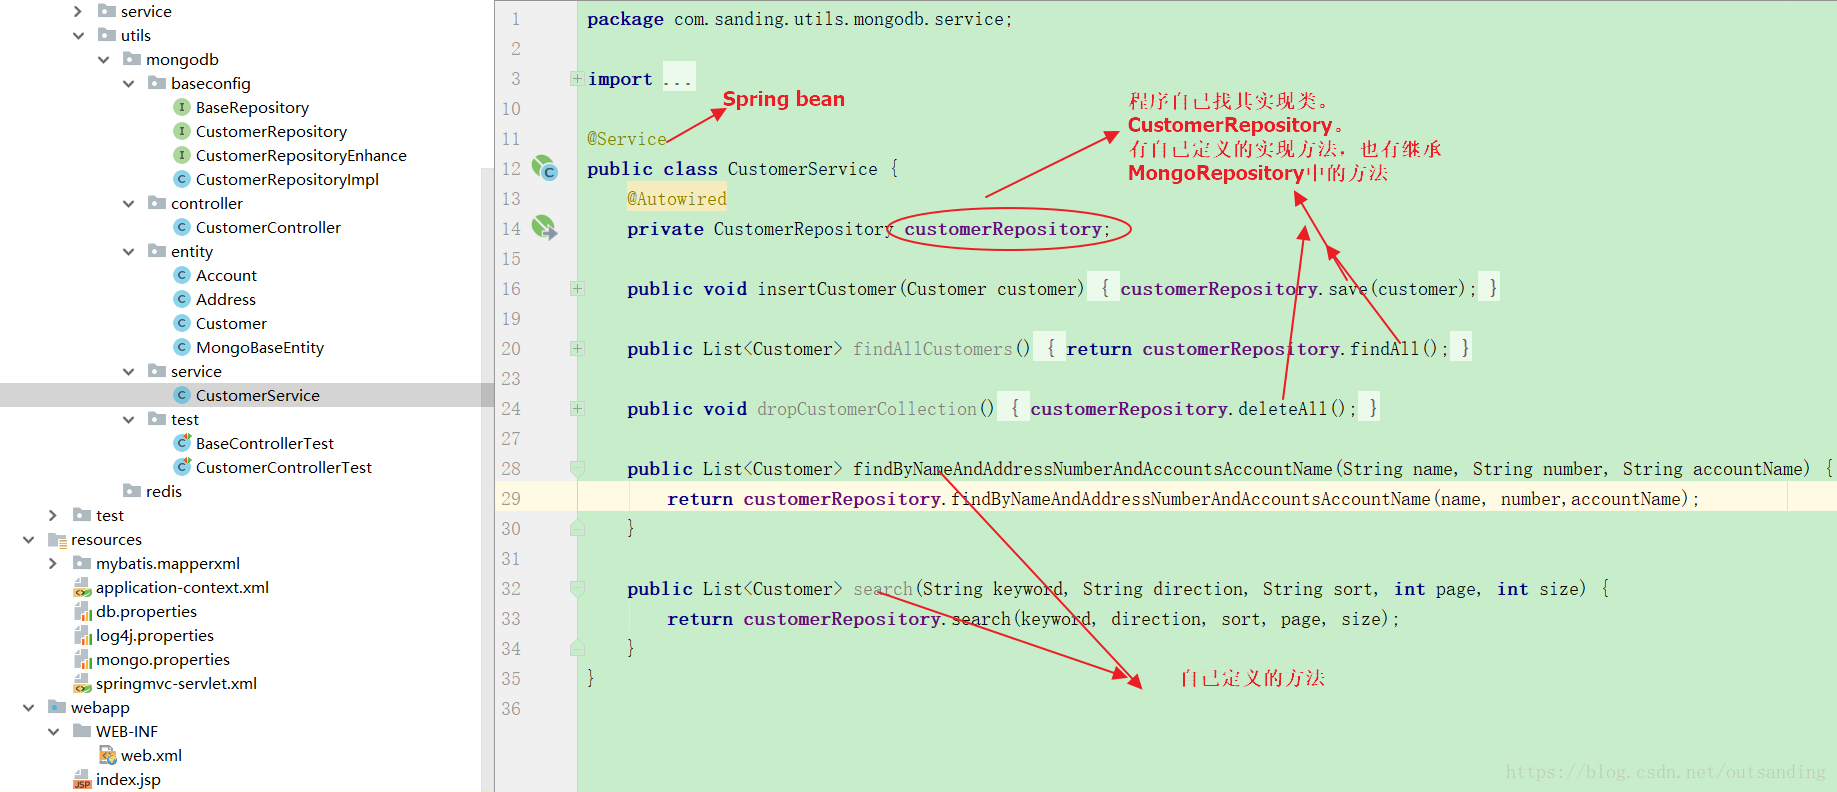This screenshot has width=1837, height=792.
Task: Click the application-context.xml file icon
Action: point(83,588)
